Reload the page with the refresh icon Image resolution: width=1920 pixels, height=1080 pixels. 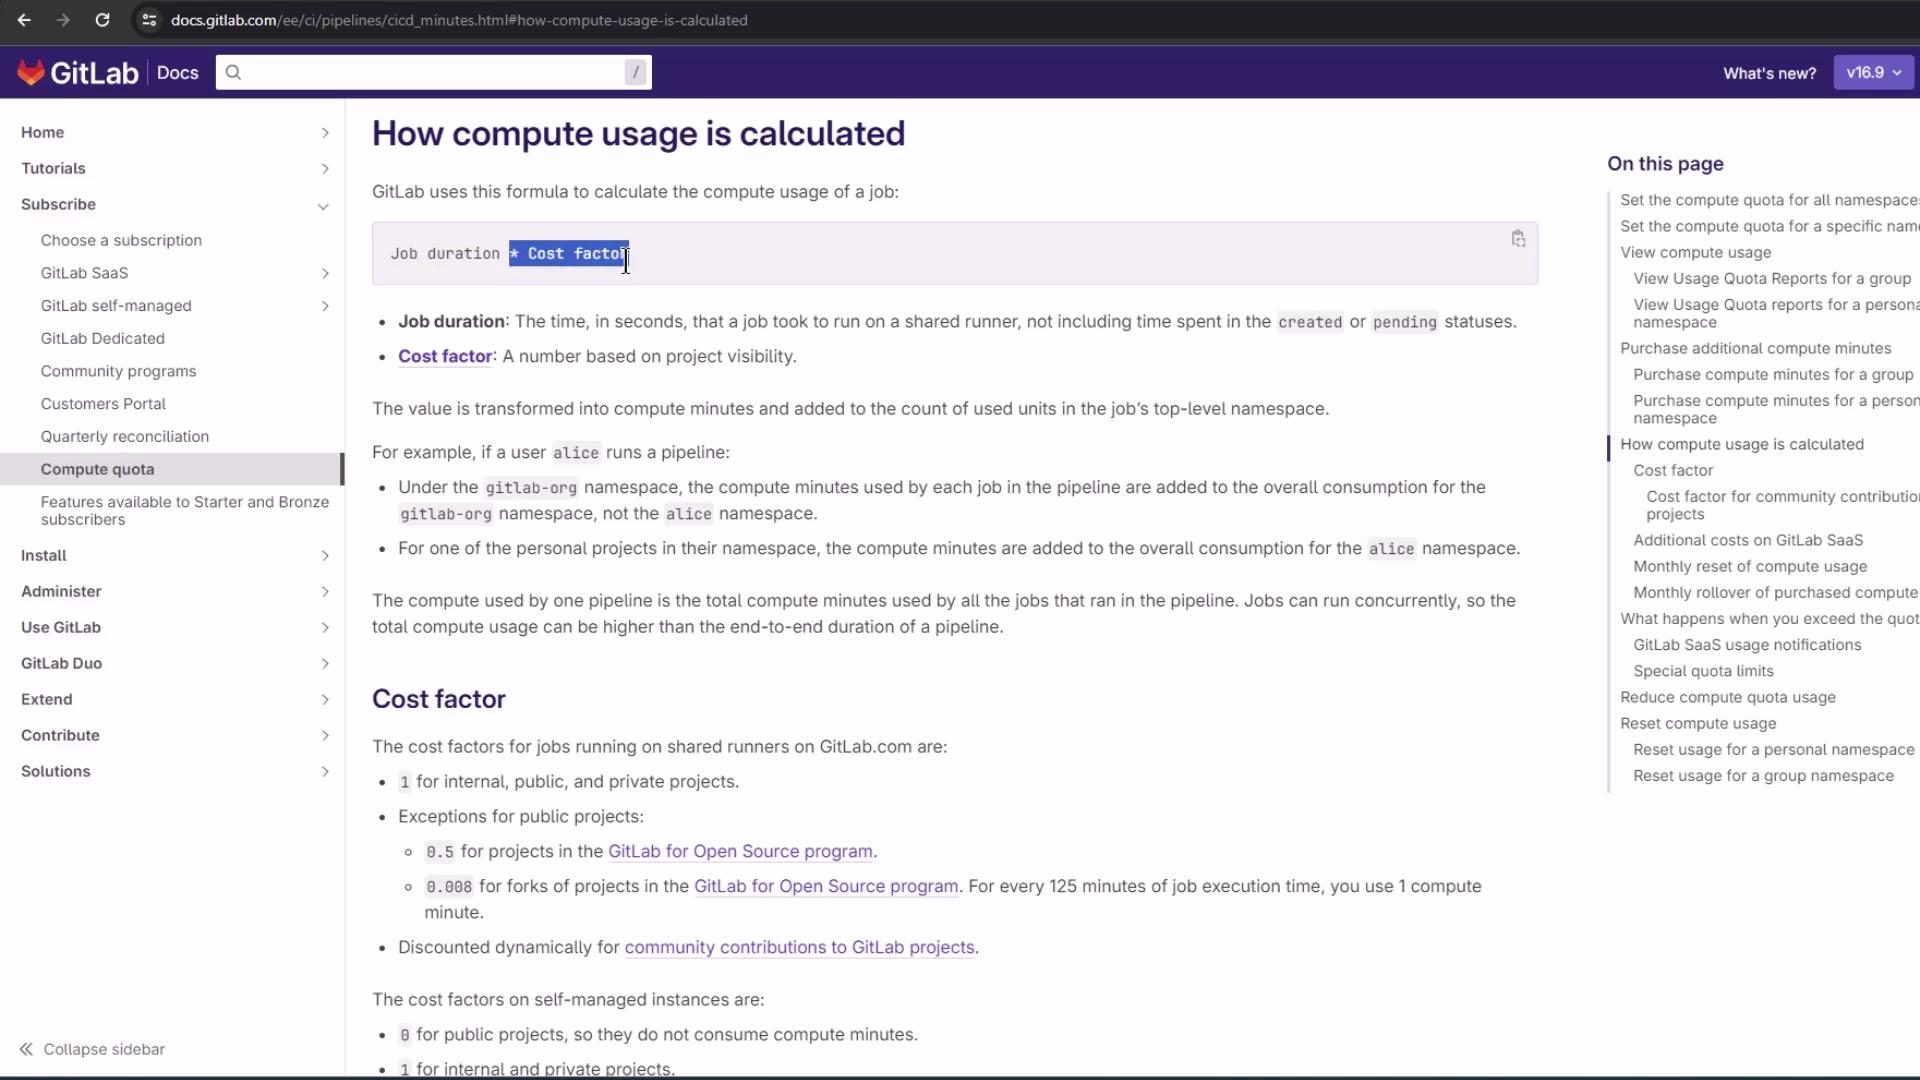pyautogui.click(x=102, y=20)
